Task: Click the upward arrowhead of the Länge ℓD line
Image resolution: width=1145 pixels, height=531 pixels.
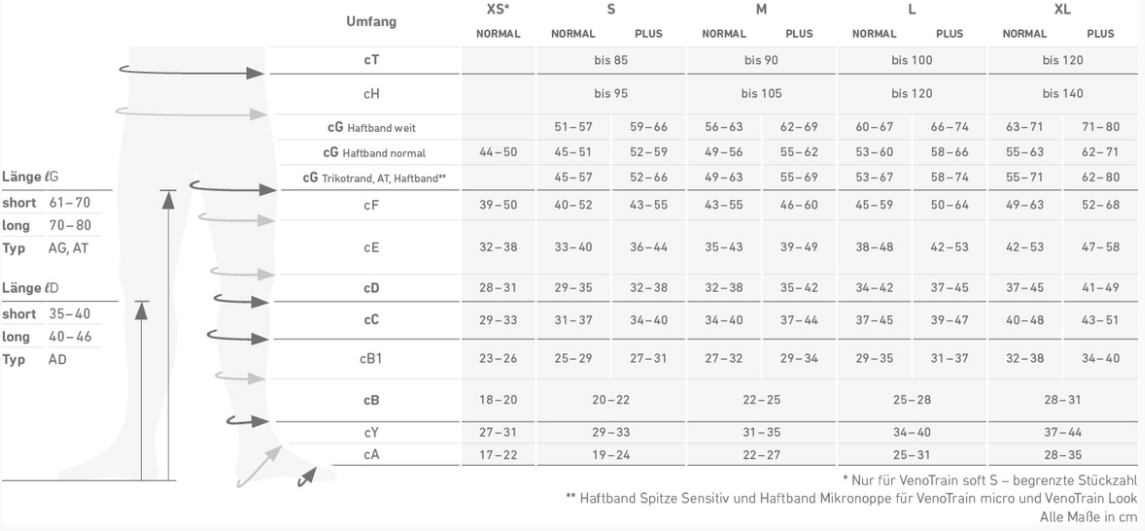Action: coord(143,309)
